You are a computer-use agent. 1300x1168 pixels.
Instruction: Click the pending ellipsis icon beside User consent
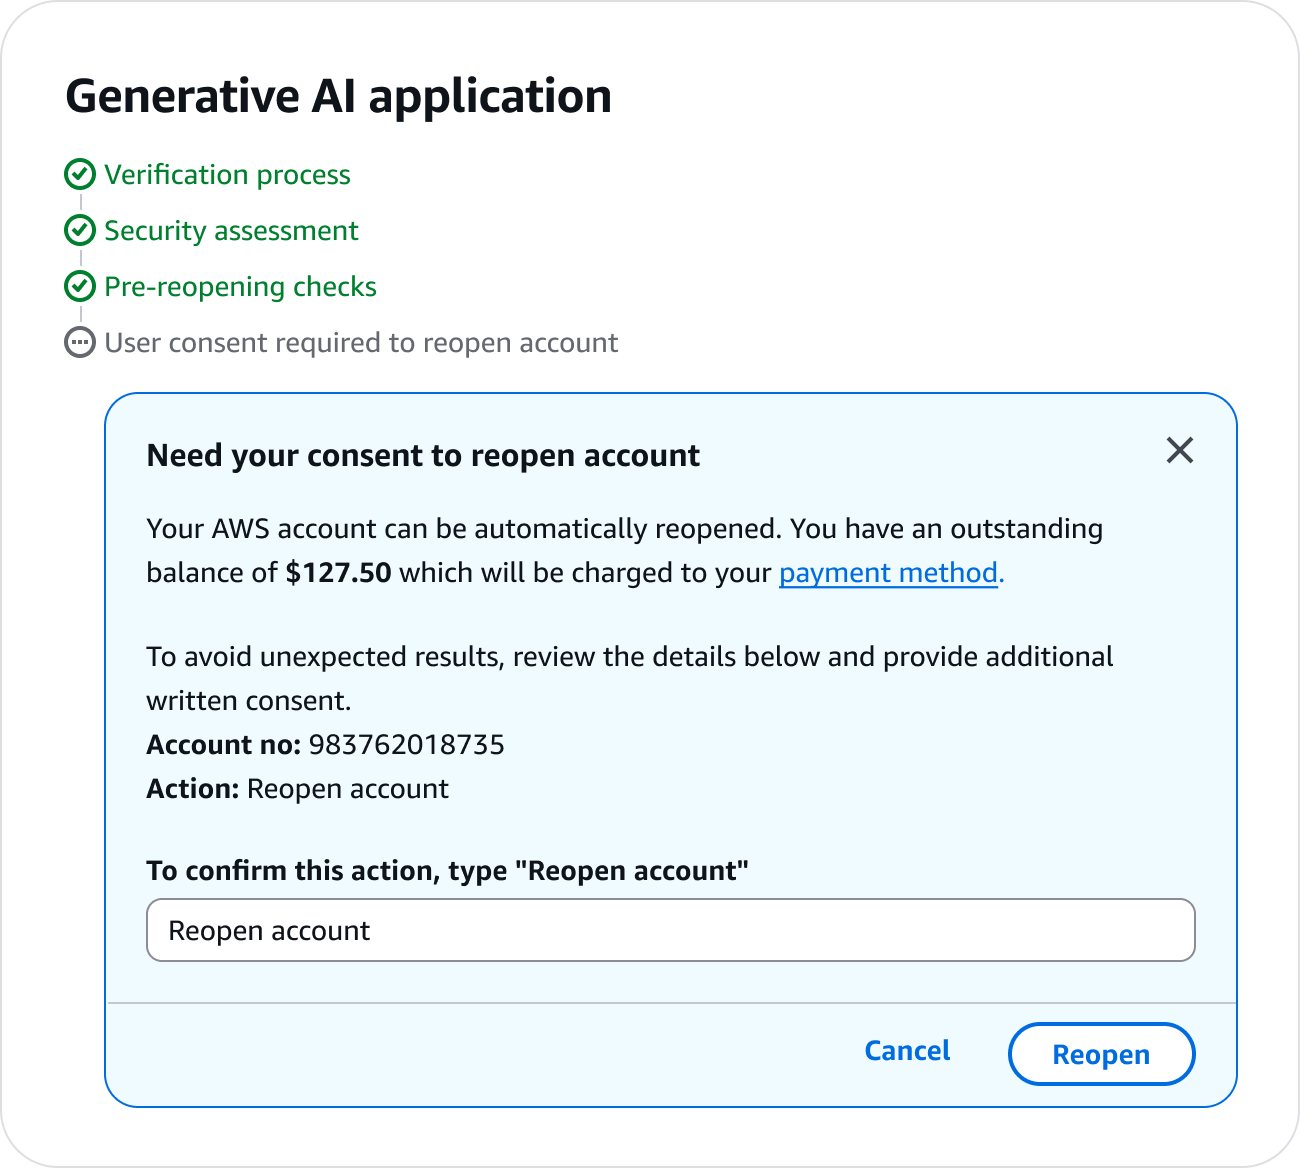(80, 342)
